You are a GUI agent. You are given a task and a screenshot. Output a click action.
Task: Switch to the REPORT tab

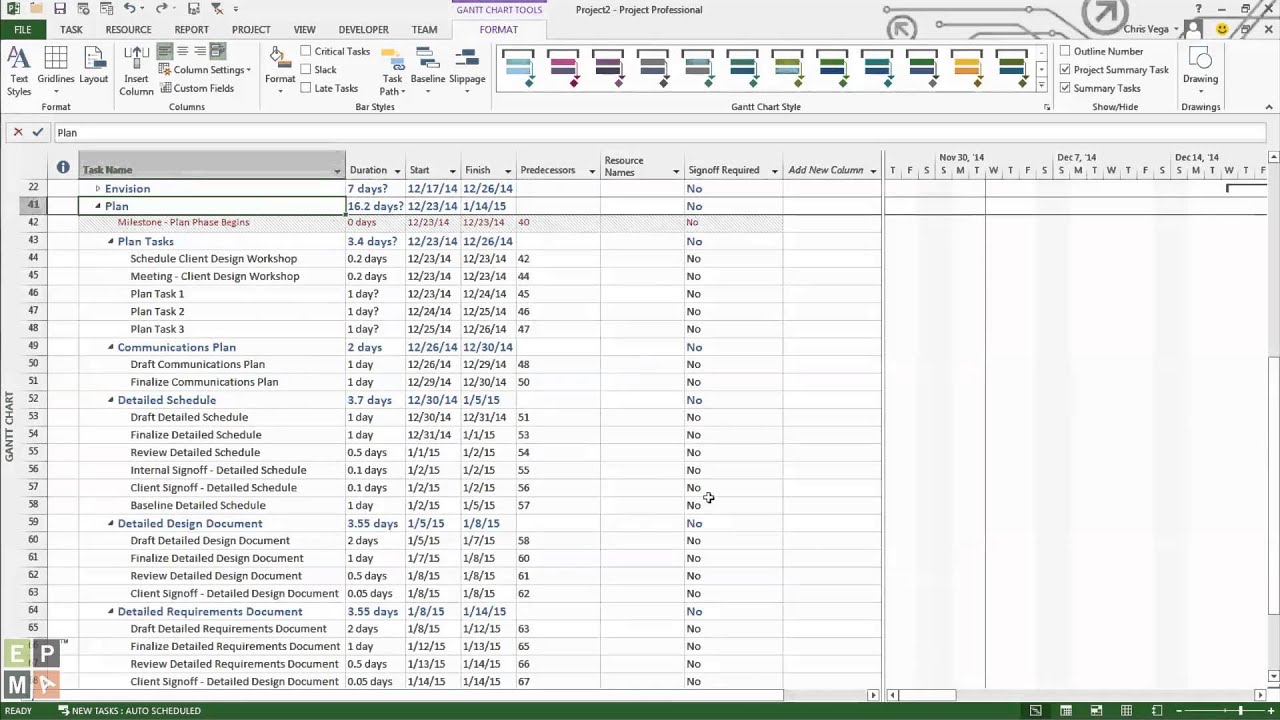point(191,30)
